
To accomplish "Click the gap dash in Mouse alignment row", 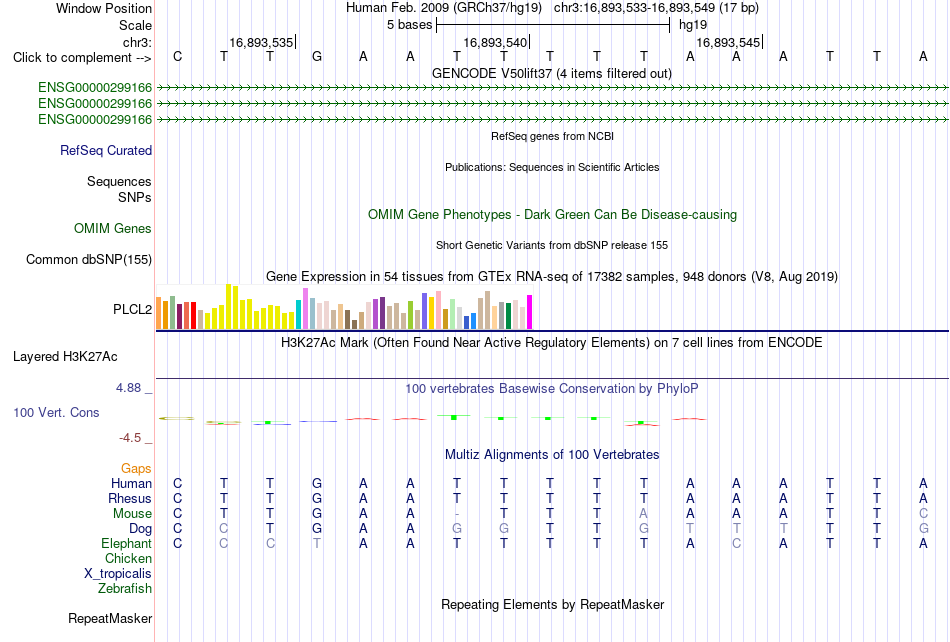I will point(457,514).
